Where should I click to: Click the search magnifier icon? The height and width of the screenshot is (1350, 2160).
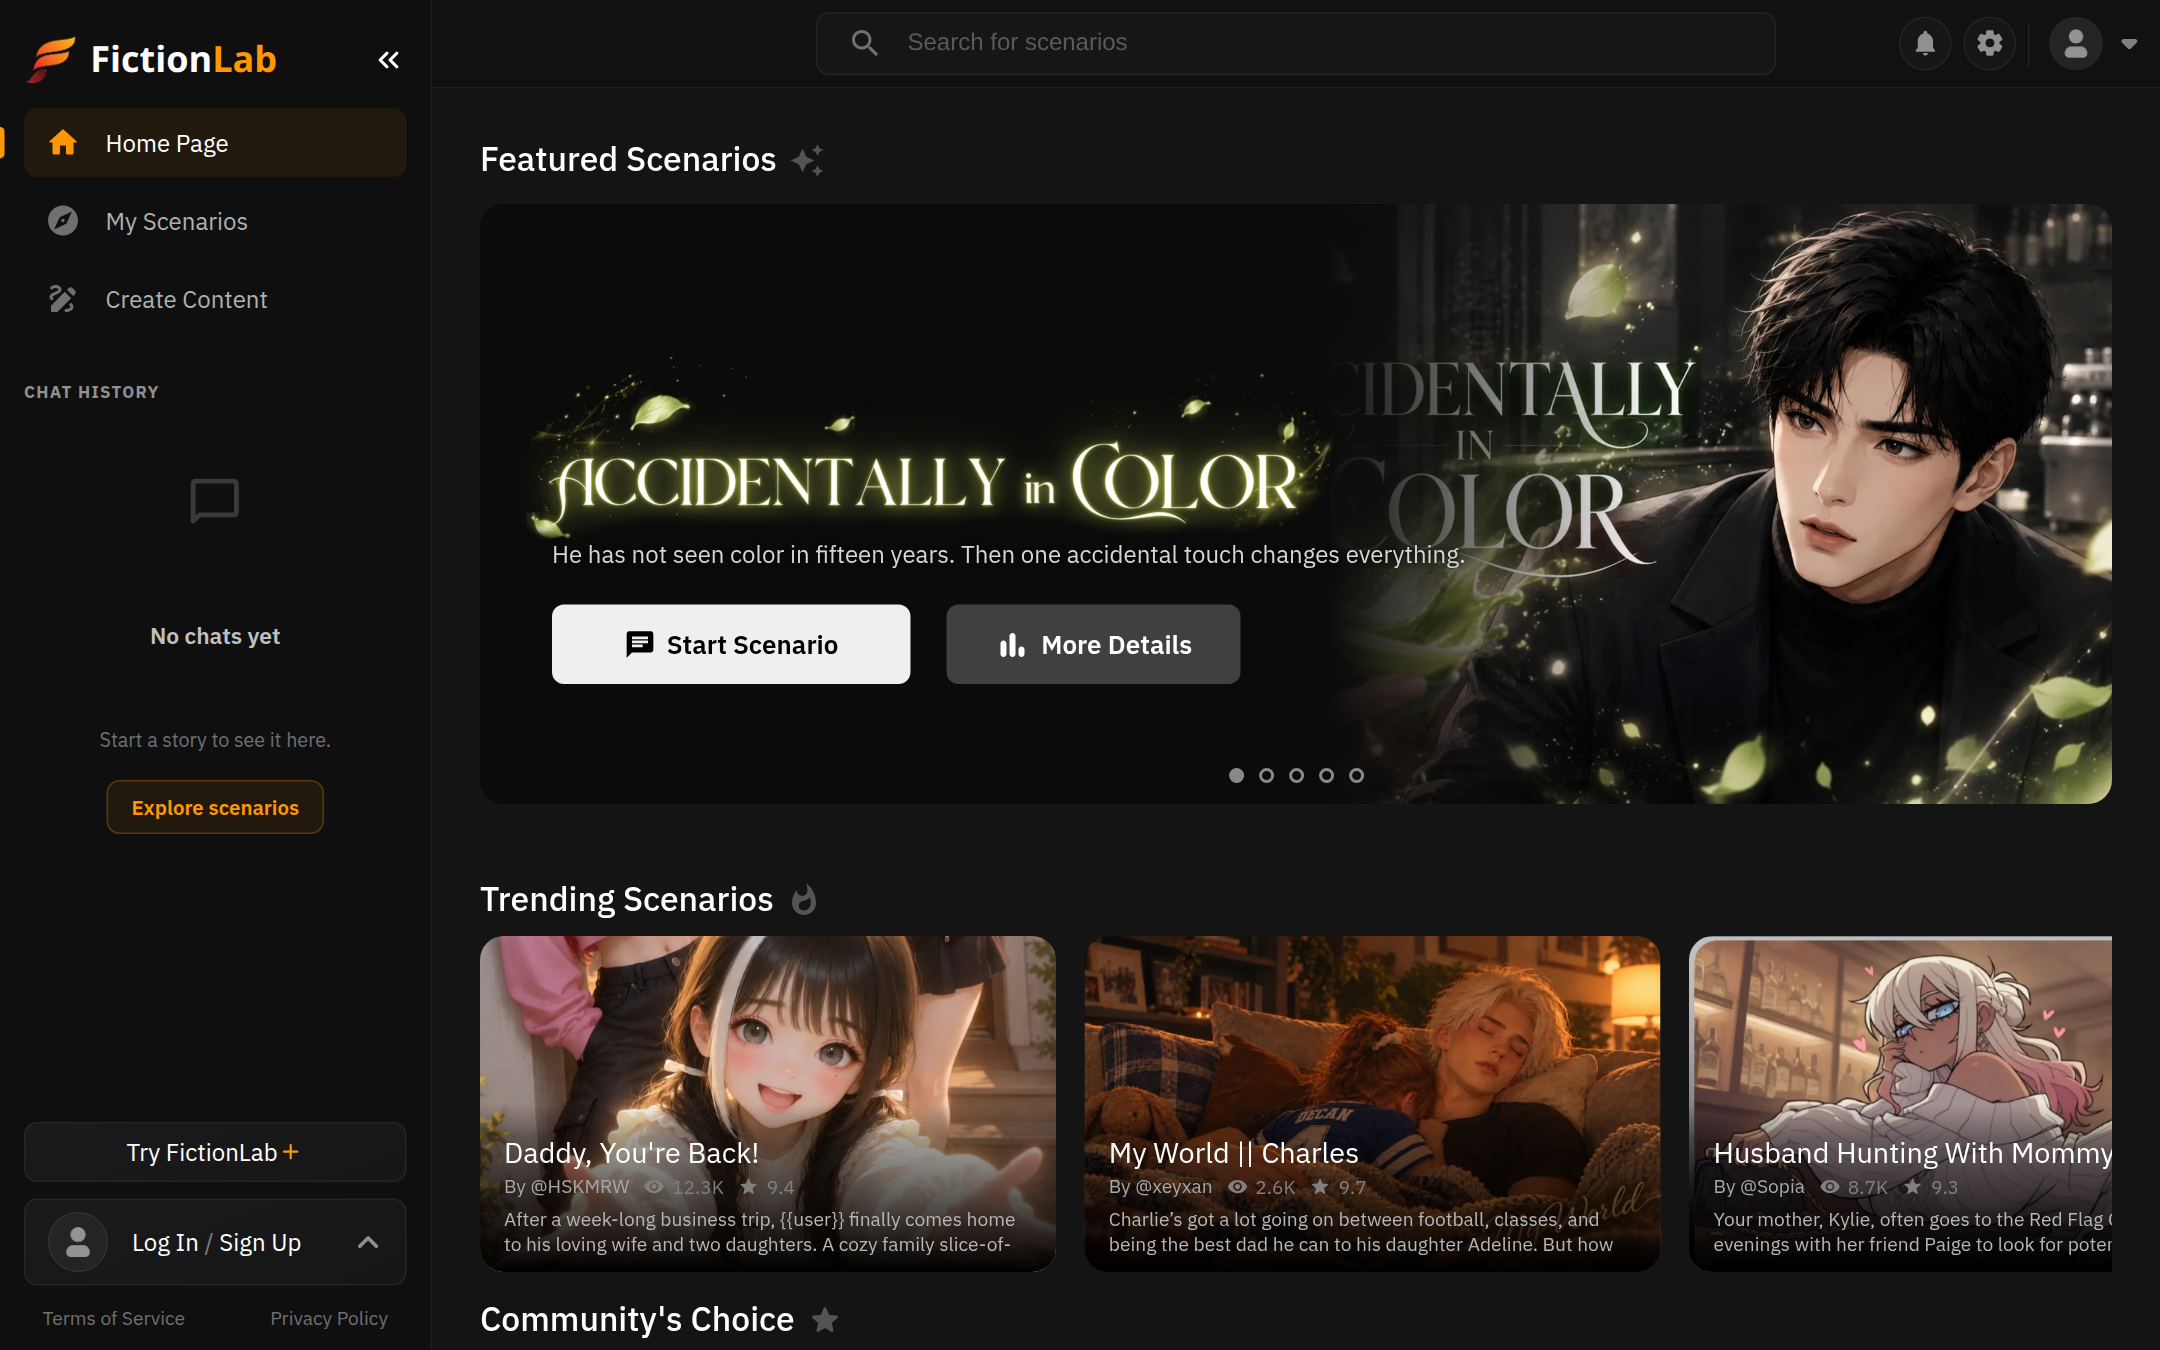(x=864, y=43)
